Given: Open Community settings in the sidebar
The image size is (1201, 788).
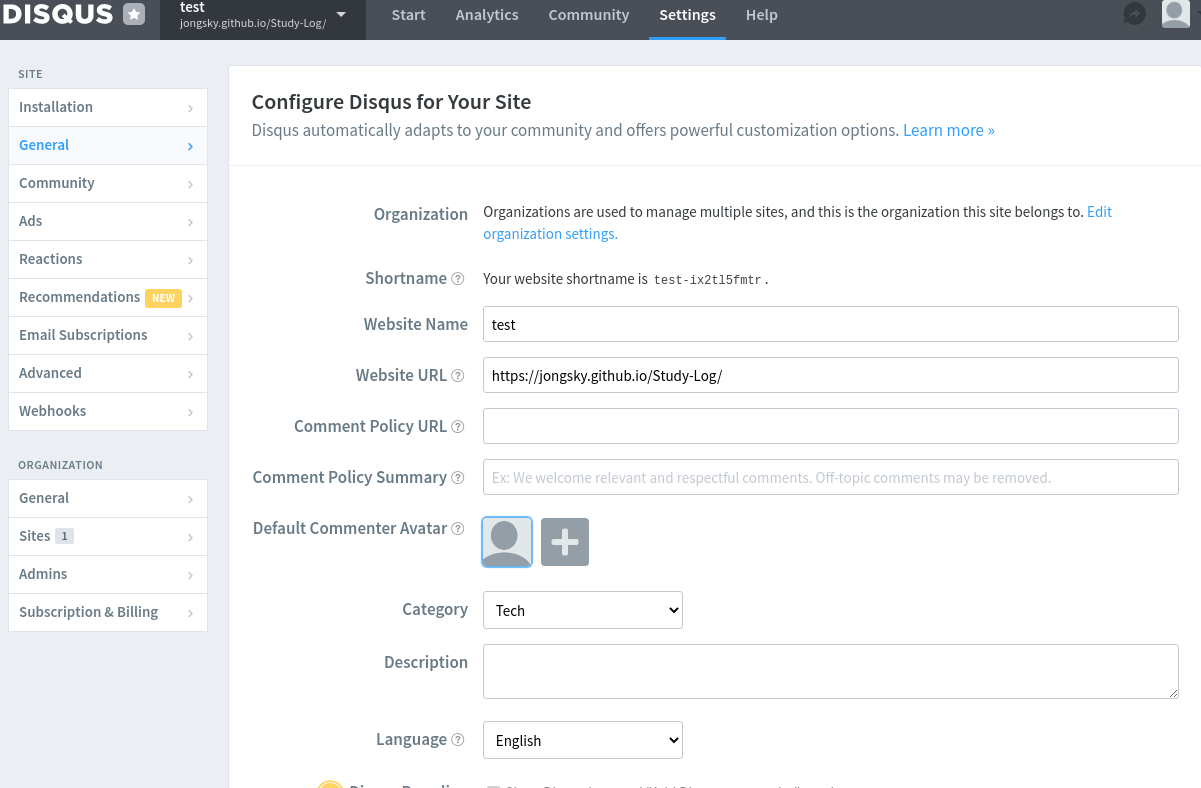Looking at the screenshot, I should coord(108,183).
